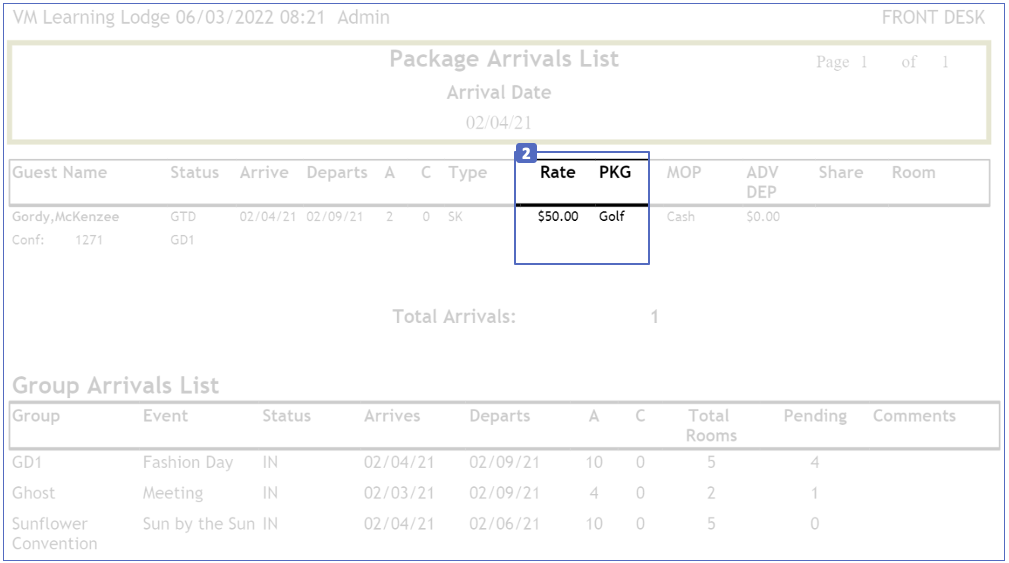
Task: Click the Package Arrivals List title
Action: point(504,59)
